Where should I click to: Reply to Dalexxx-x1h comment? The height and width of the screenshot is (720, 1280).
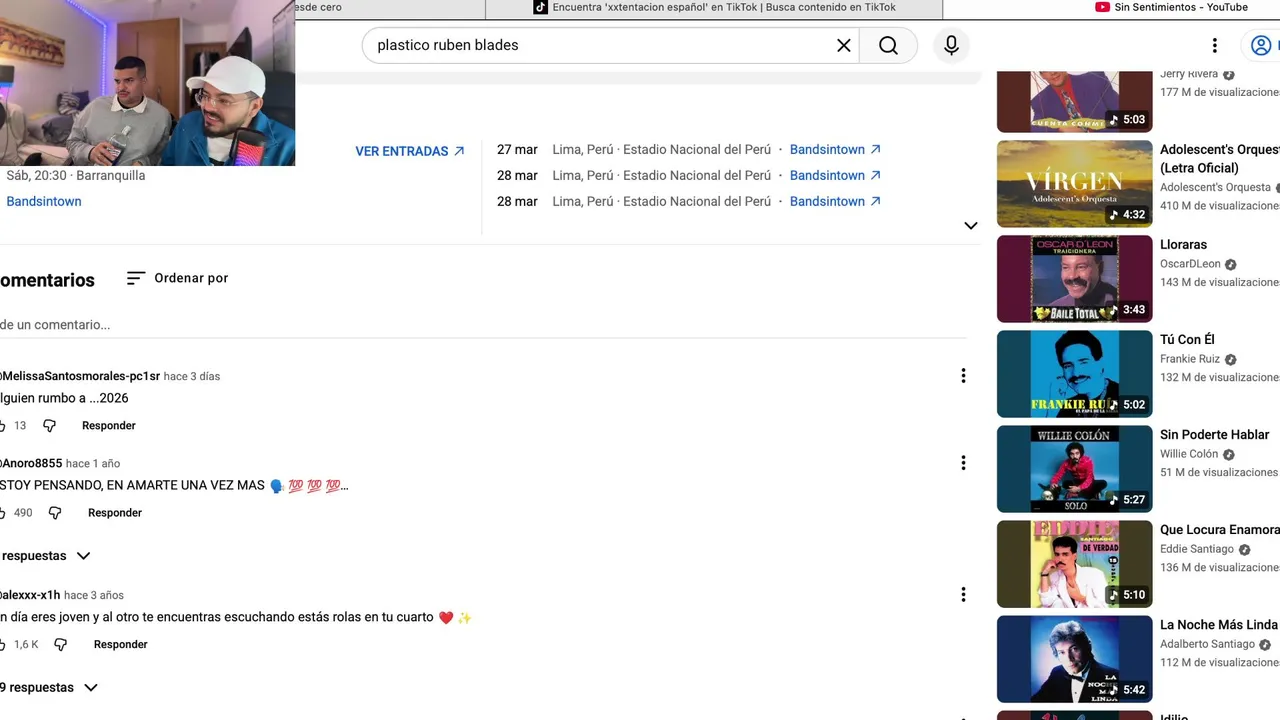121,645
